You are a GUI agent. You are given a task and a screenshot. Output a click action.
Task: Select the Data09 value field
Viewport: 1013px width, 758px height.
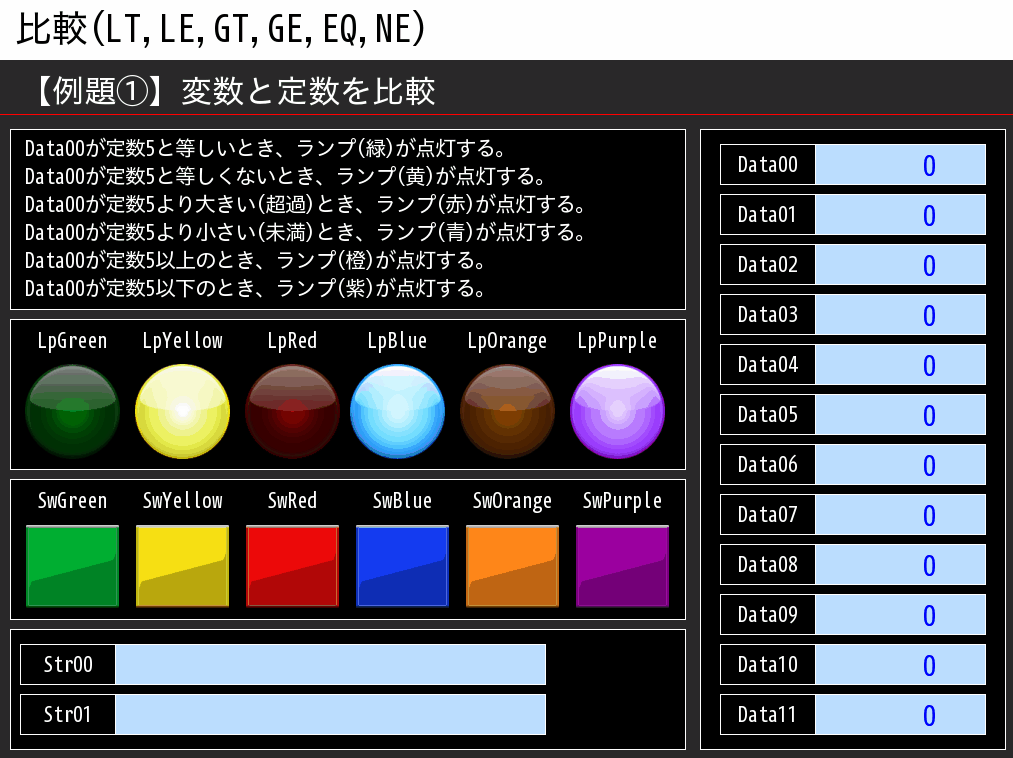point(900,615)
